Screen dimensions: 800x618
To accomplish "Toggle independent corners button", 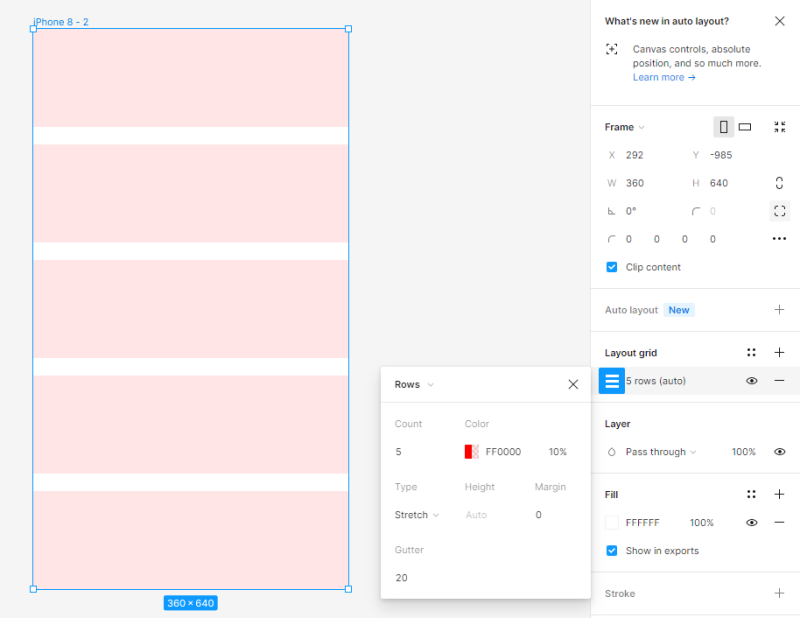I will click(779, 211).
